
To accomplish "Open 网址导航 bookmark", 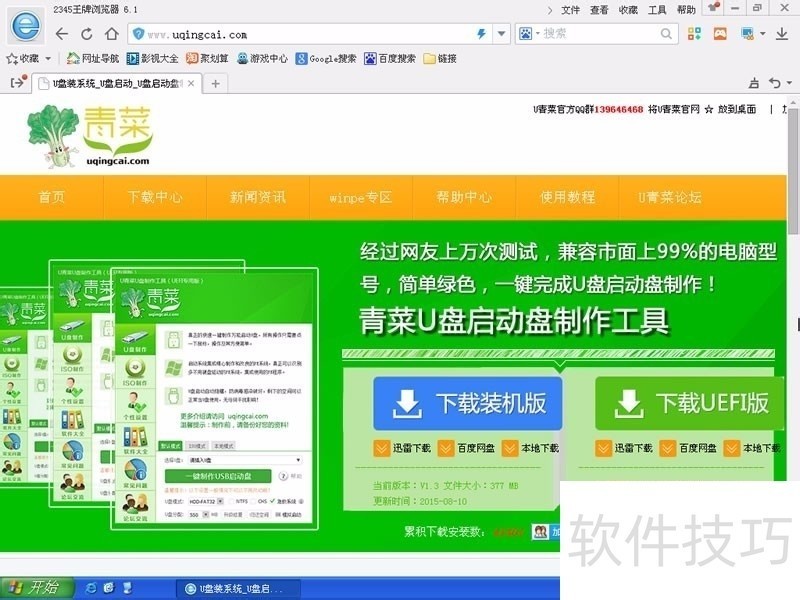I will pos(93,59).
